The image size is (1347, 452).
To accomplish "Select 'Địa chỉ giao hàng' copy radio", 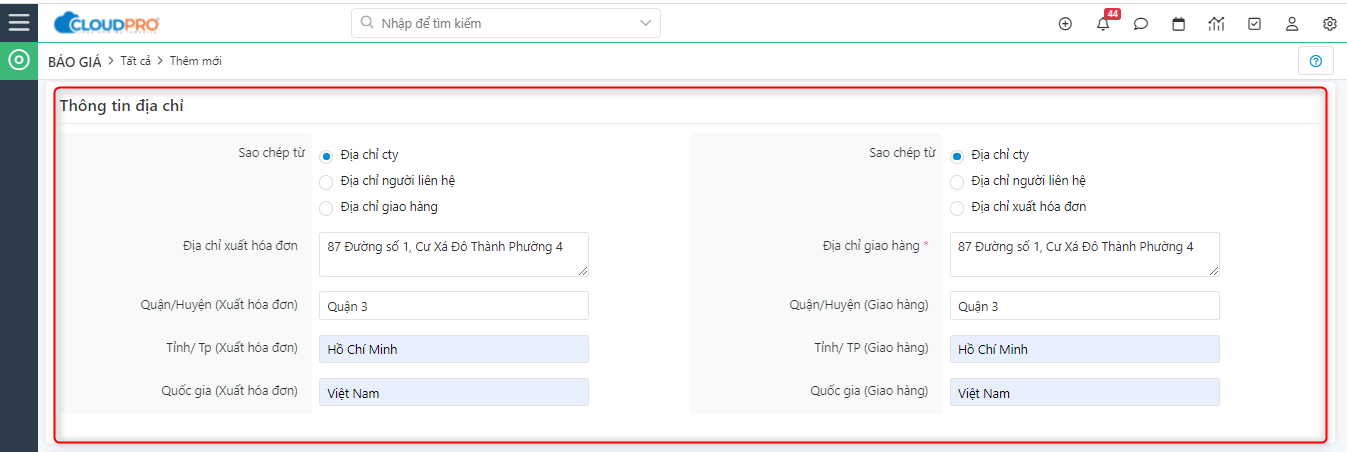I will coord(326,208).
